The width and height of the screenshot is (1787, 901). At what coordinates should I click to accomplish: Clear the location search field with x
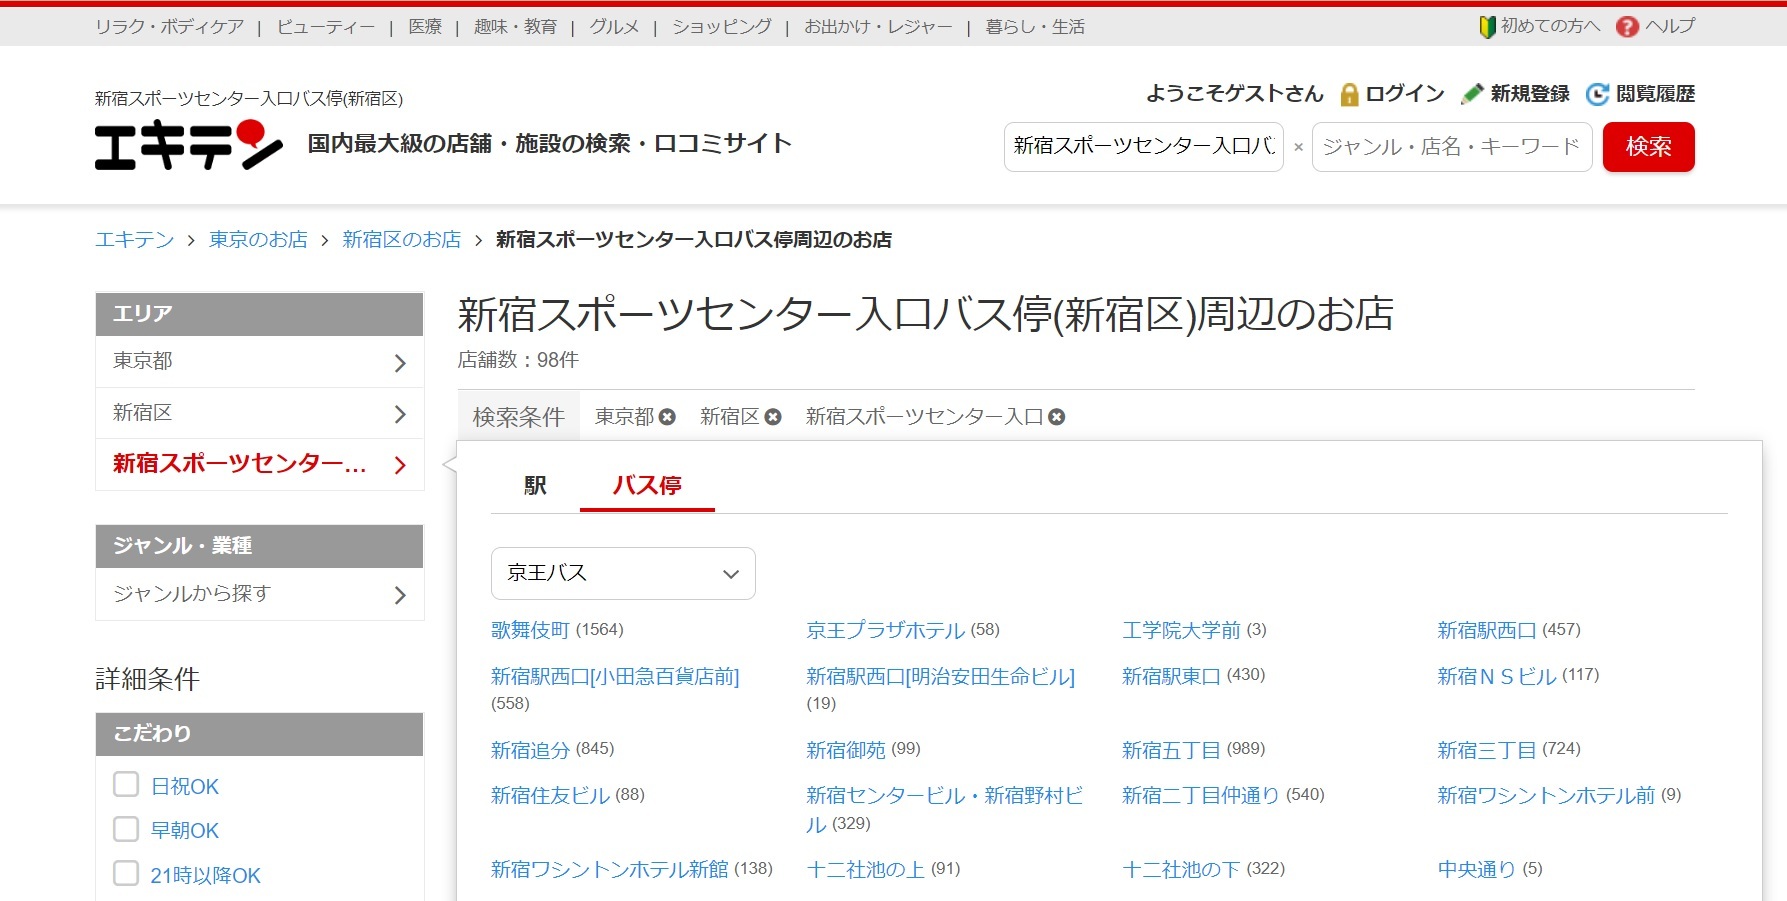tap(1298, 147)
